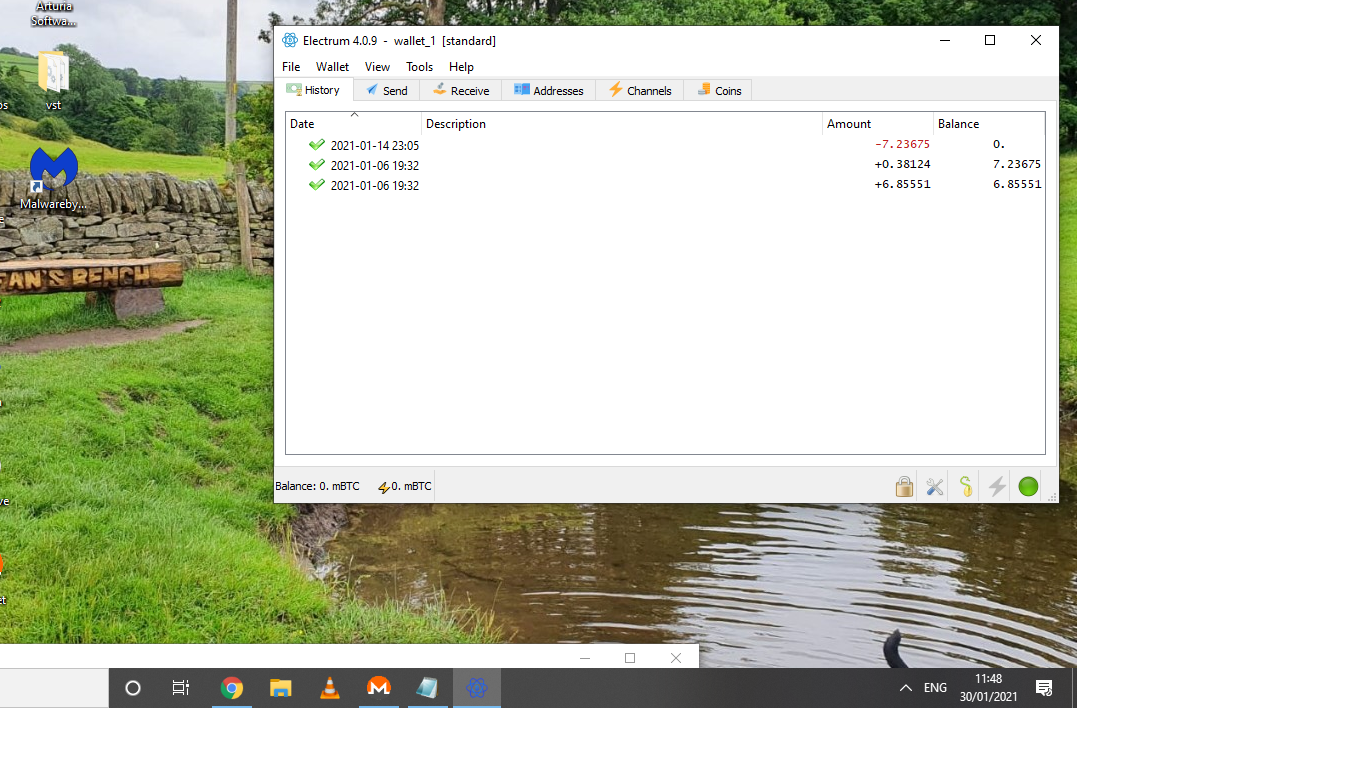Viewport: 1360px width, 768px height.
Task: Open the Wallet menu
Action: (x=331, y=66)
